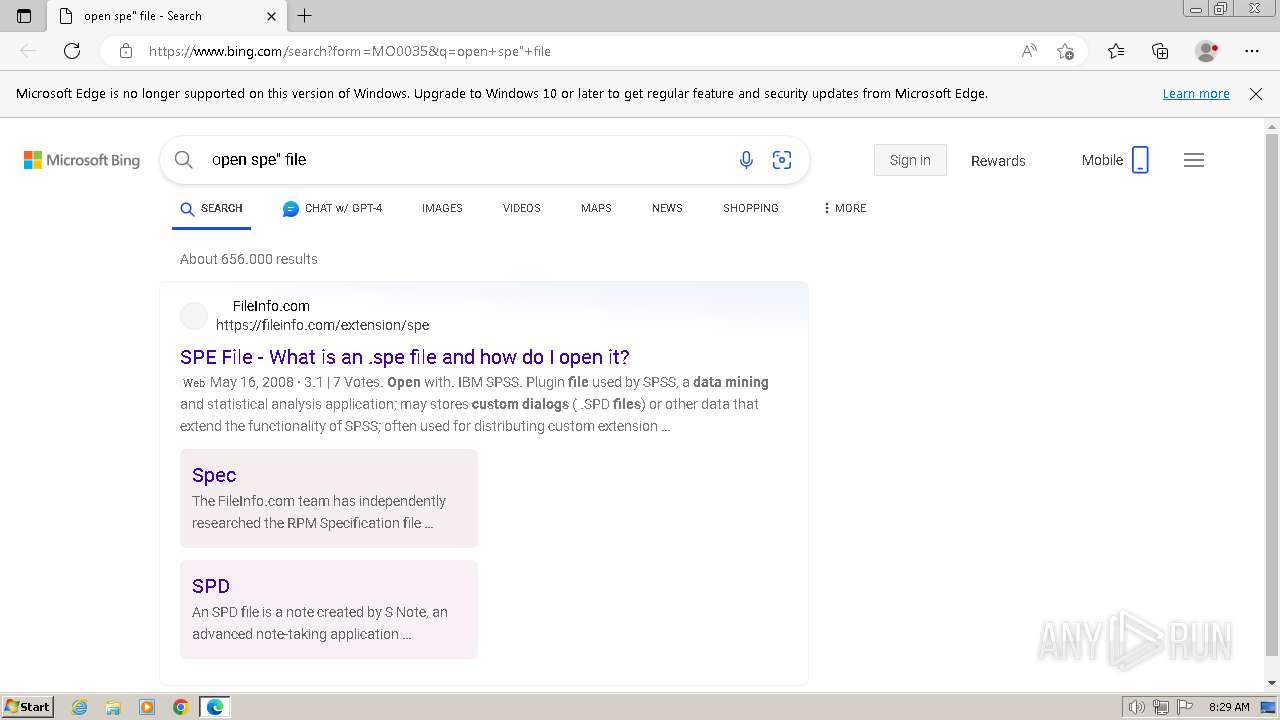Image resolution: width=1280 pixels, height=720 pixels.
Task: View site information lock icon
Action: [126, 51]
